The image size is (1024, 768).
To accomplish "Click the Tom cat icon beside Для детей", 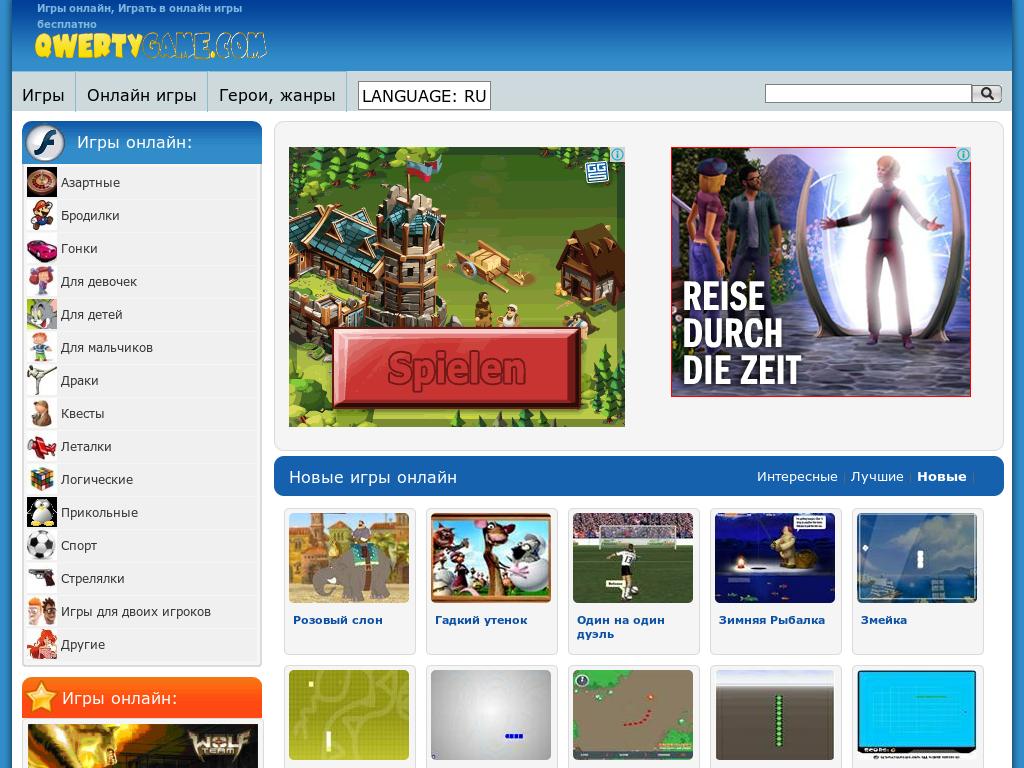I will 42,315.
